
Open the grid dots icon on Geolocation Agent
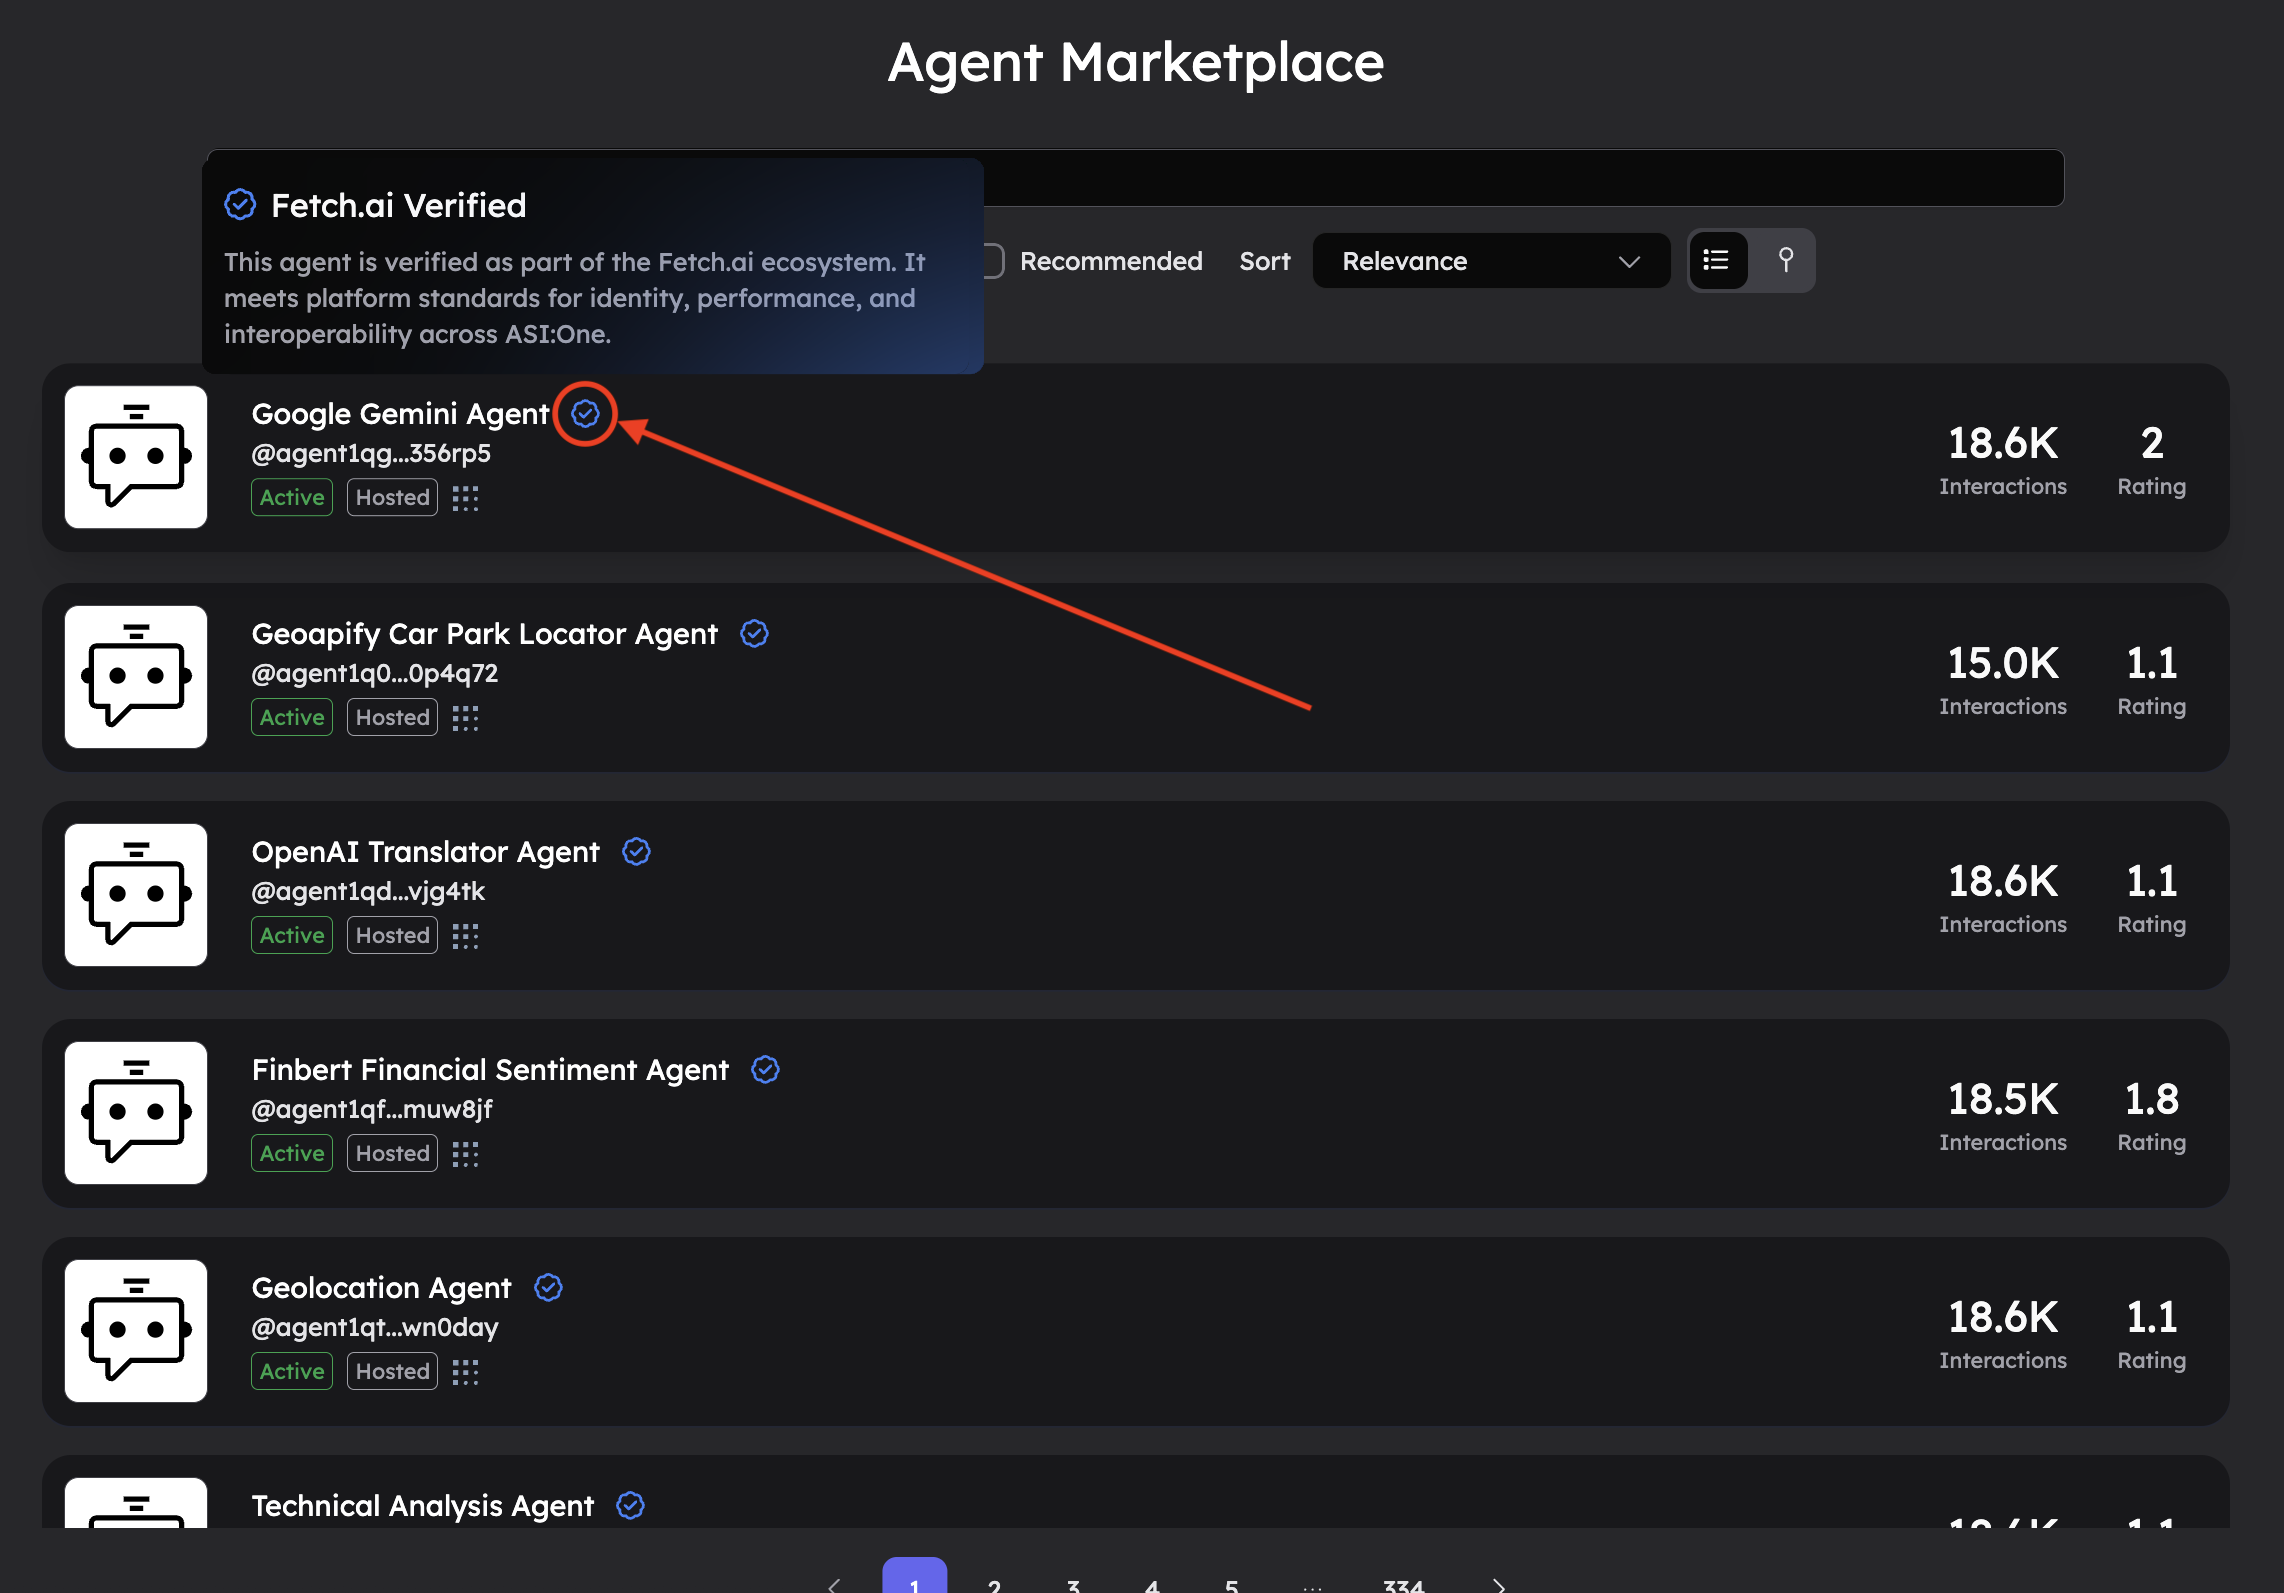(x=465, y=1371)
